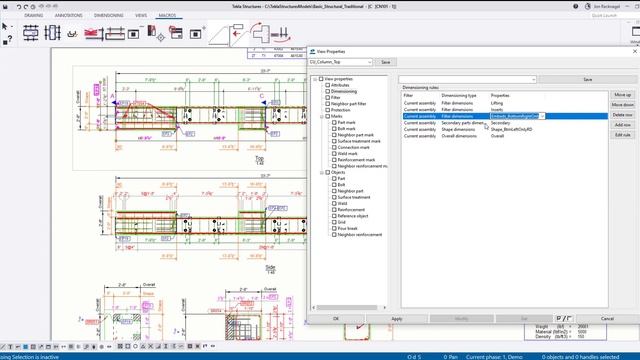Click the Apply button in View Properties
The image size is (640, 360).
coord(397,318)
